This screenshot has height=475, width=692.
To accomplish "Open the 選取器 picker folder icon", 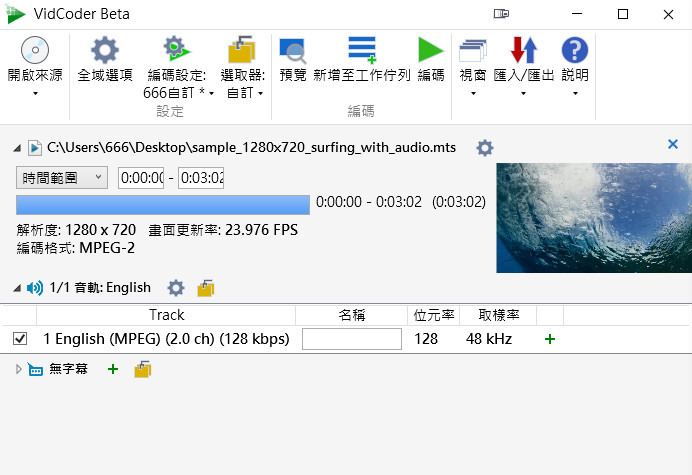I will coord(242,49).
